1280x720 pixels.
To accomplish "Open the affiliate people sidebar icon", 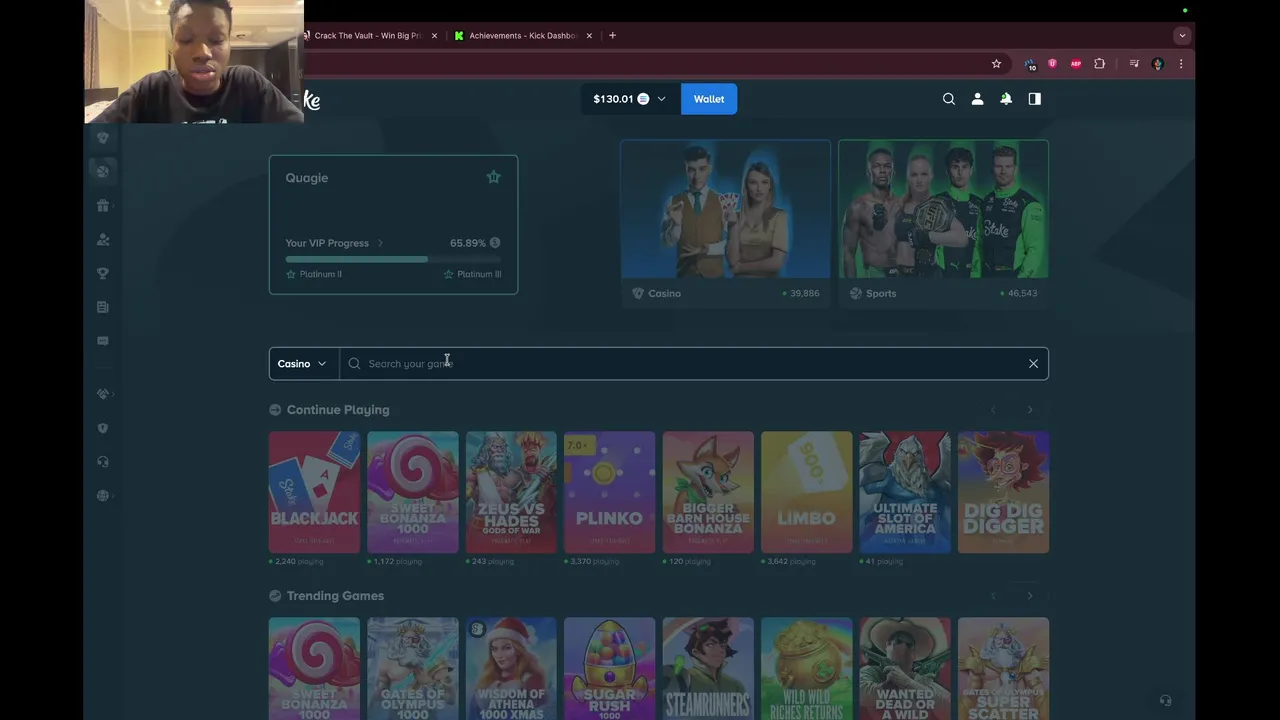I will coord(102,239).
